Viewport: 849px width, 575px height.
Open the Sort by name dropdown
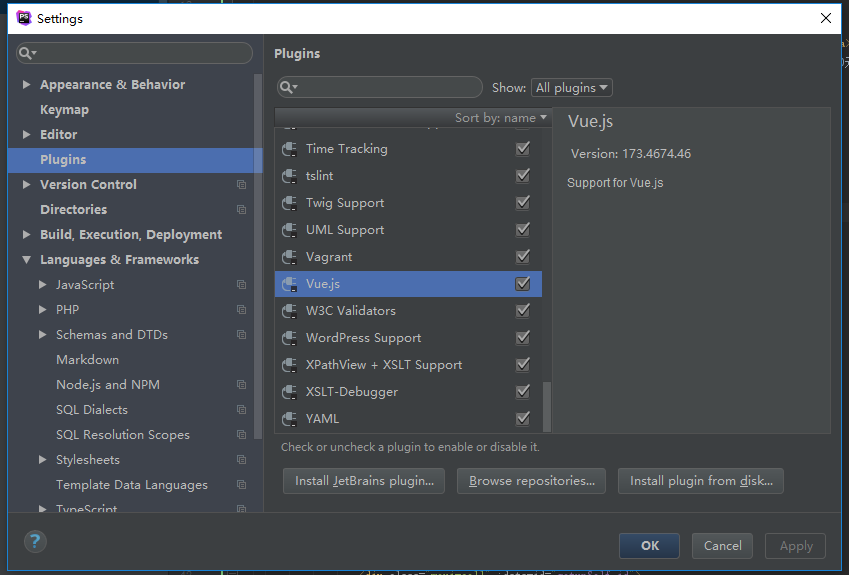(500, 117)
